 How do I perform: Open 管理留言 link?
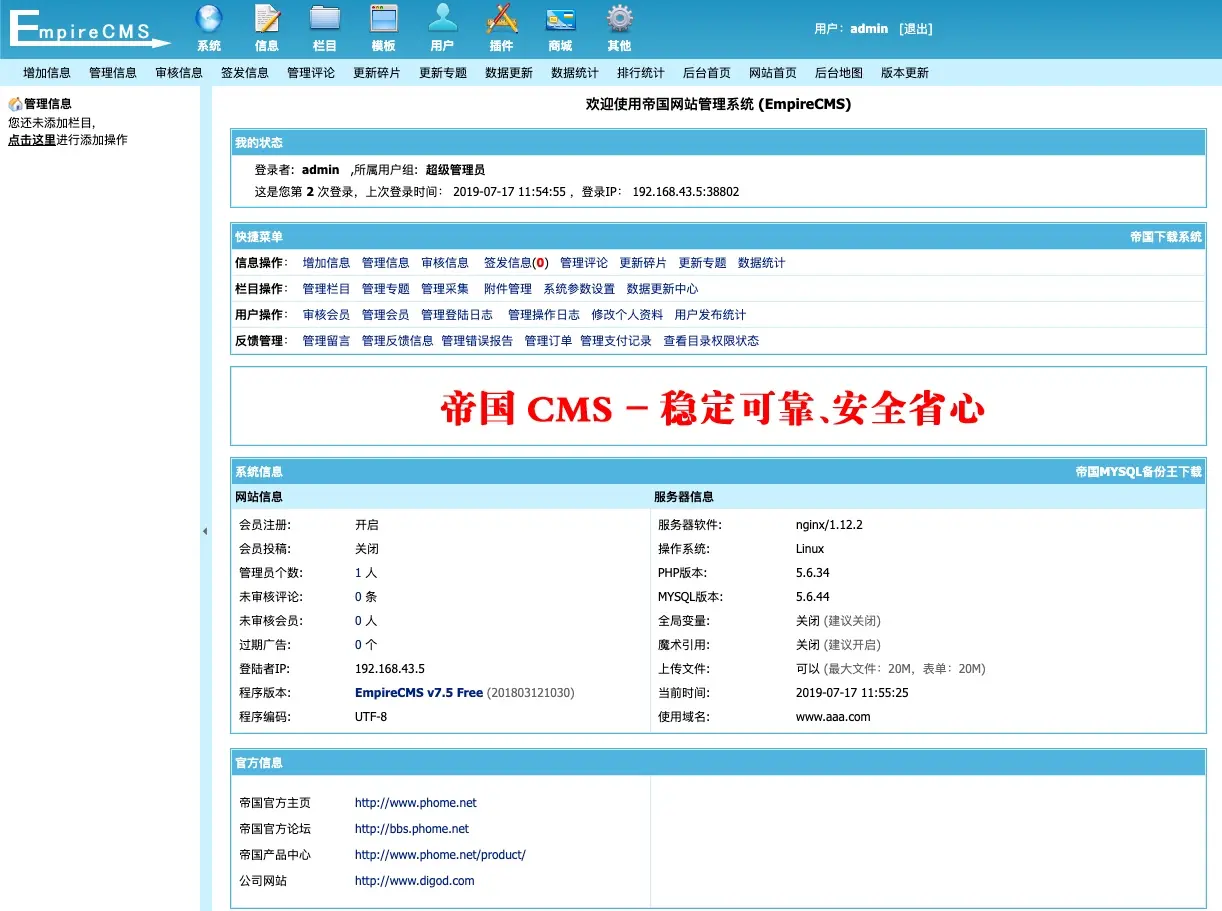(x=327, y=341)
